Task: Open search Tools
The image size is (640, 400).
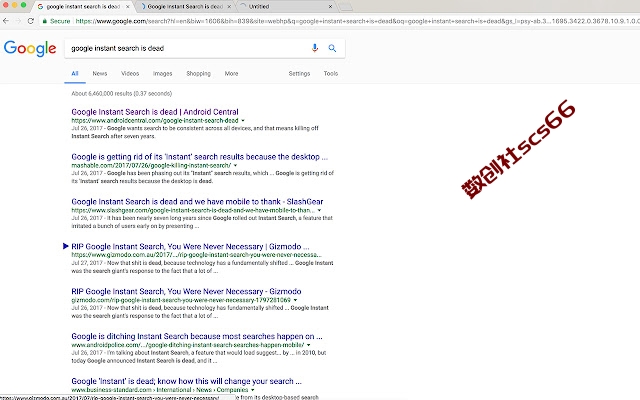Action: tap(331, 73)
